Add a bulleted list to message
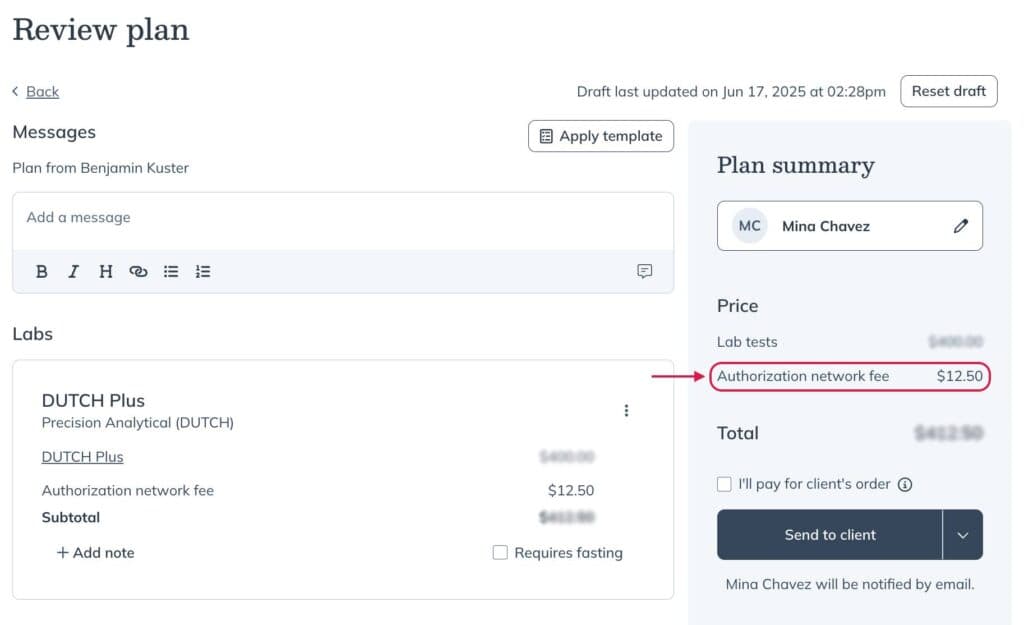This screenshot has width=1024, height=625. point(171,272)
